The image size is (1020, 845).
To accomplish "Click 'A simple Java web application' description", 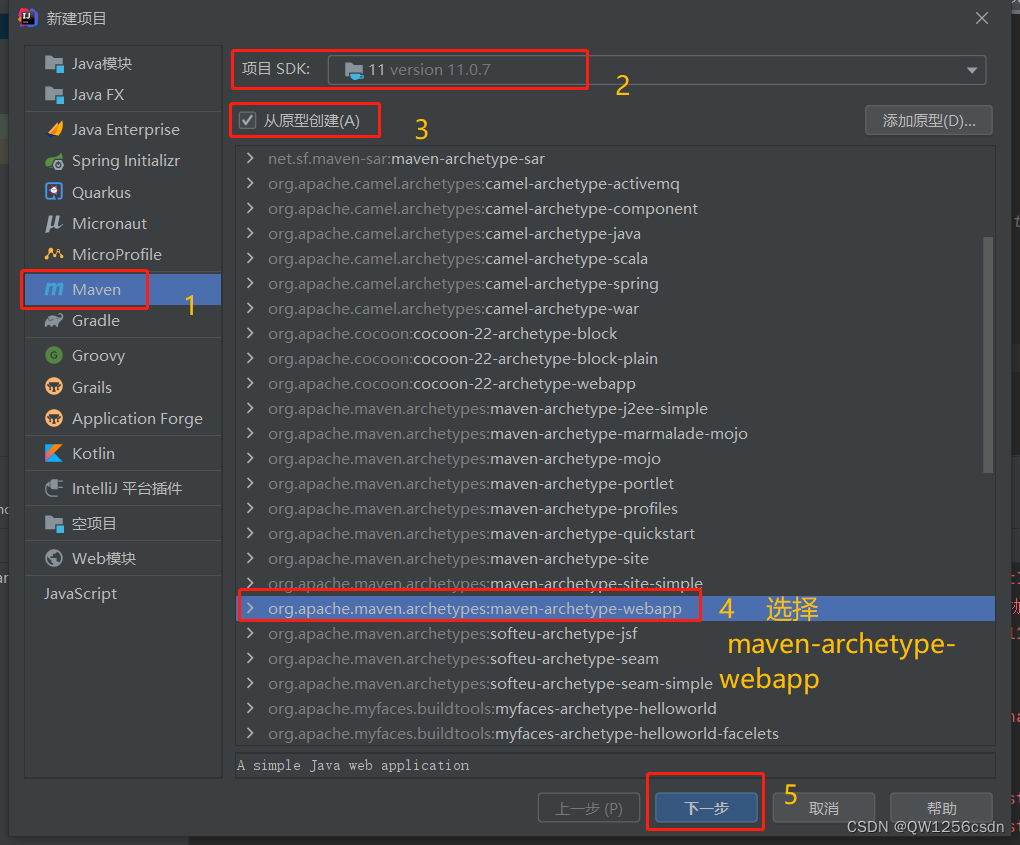I will click(x=353, y=765).
